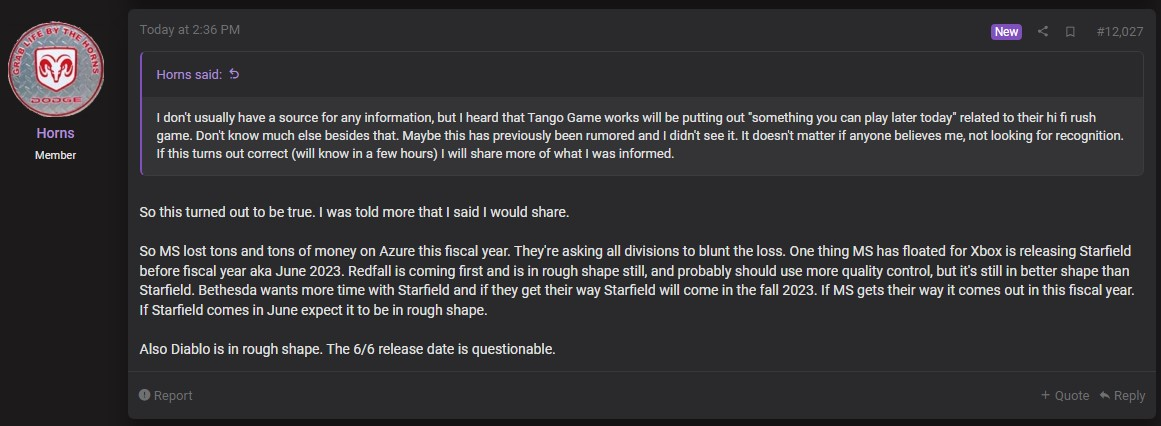
Task: Click the purple New badge
Action: click(x=1006, y=32)
